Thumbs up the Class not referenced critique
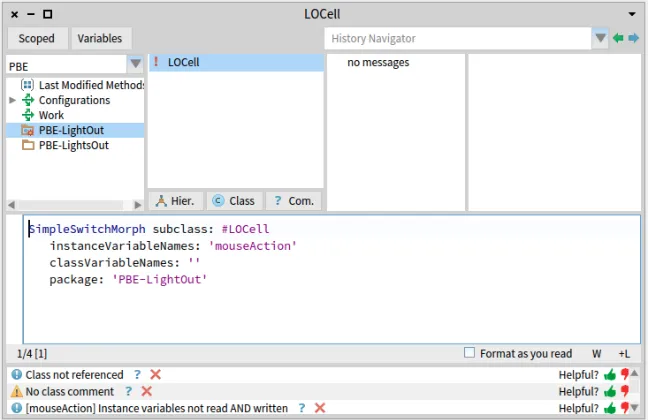This screenshot has width=648, height=420. coord(610,375)
